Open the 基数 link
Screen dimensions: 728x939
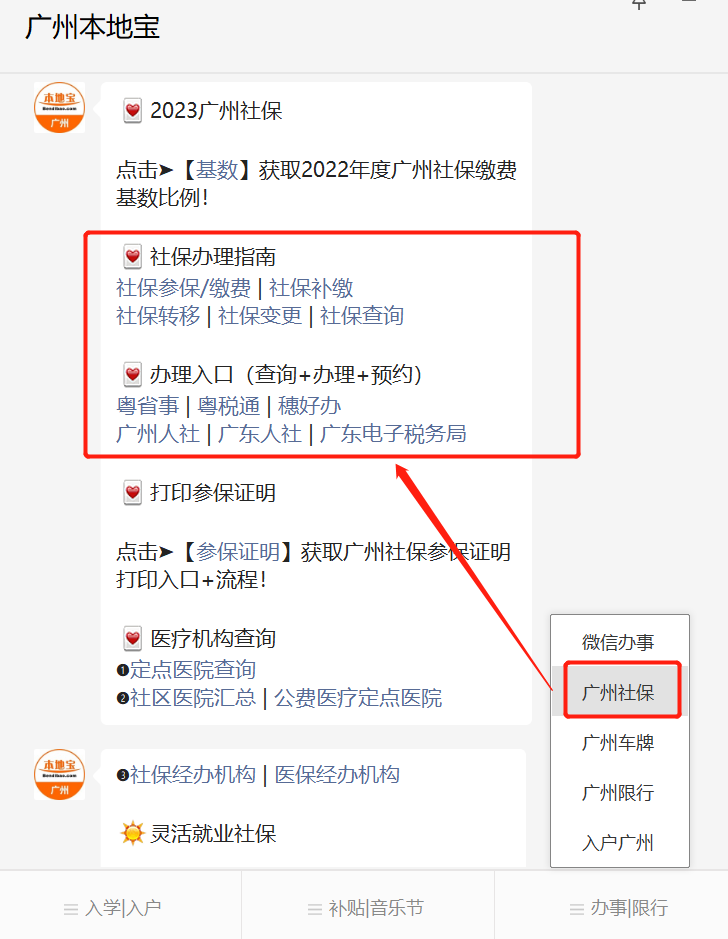(x=217, y=170)
